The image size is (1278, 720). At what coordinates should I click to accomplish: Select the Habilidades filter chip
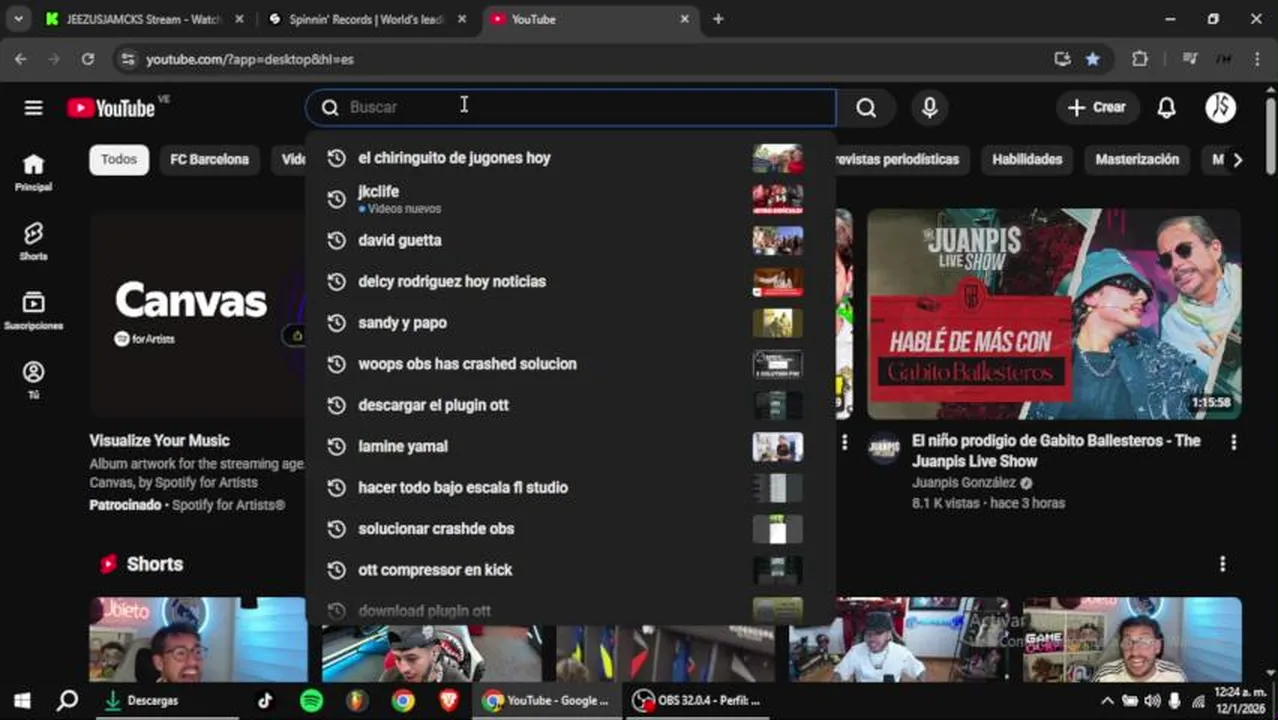1027,160
